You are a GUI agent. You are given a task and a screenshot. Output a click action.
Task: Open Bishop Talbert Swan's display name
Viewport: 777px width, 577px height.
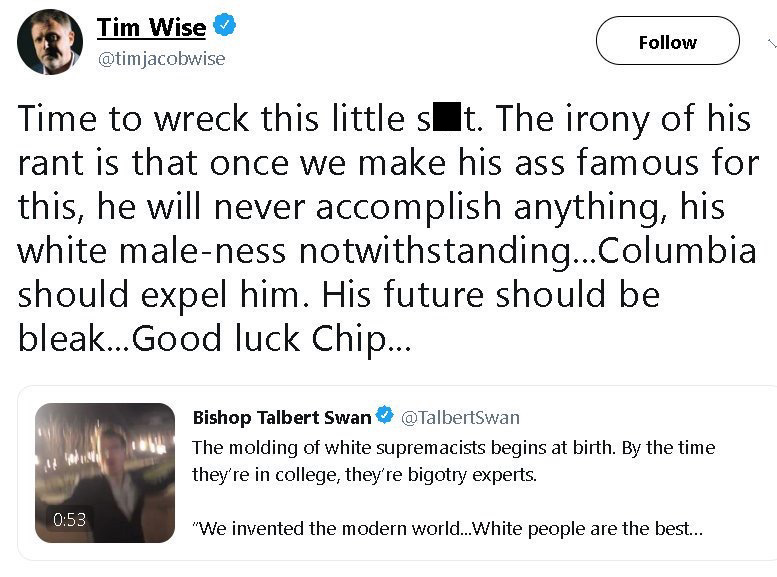pos(282,417)
